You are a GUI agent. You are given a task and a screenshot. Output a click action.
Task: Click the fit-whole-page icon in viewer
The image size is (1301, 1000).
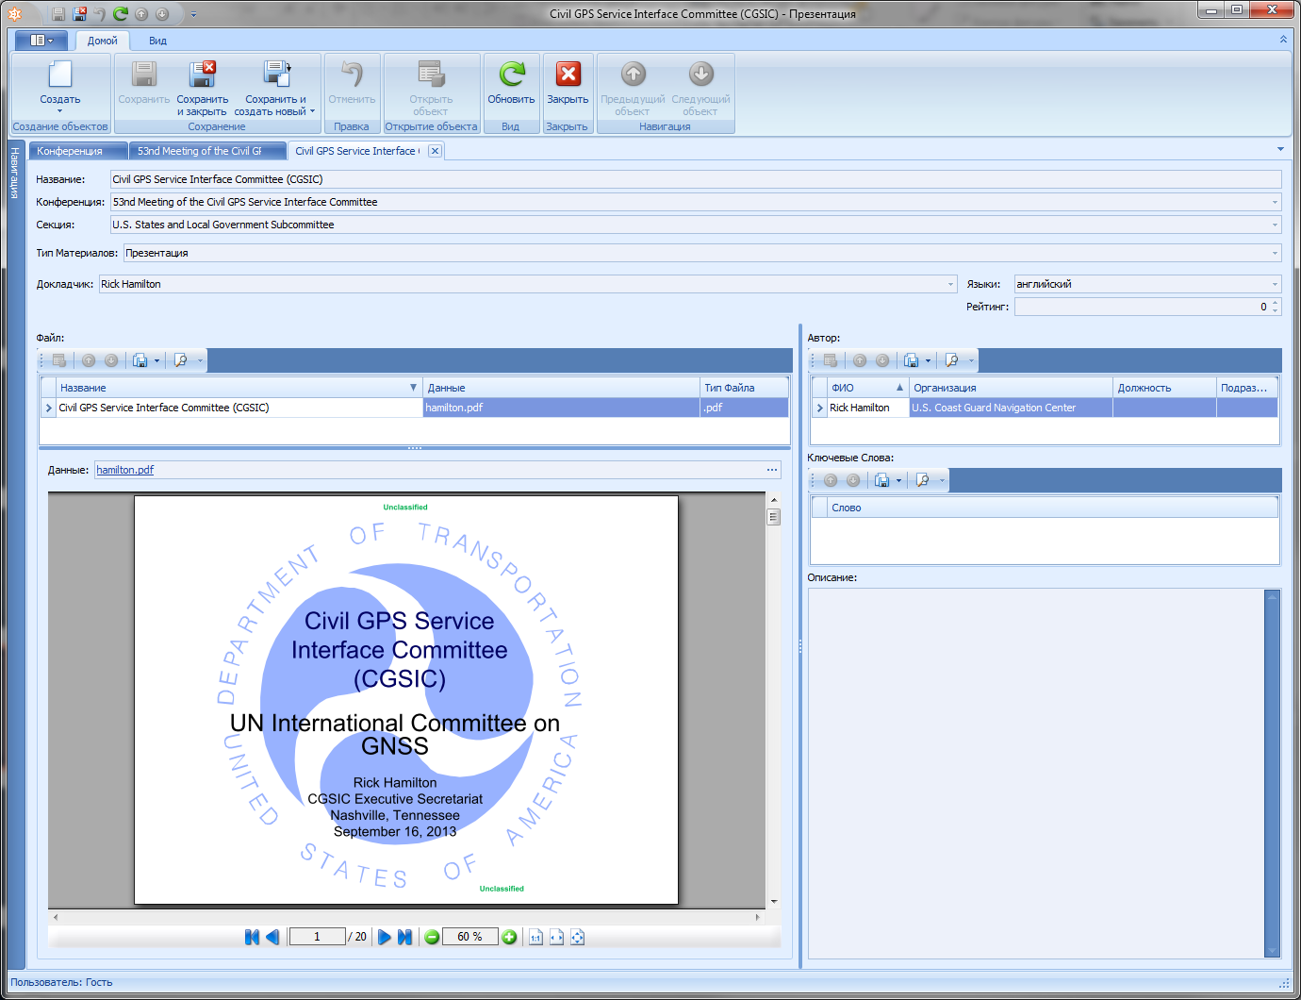(x=578, y=937)
